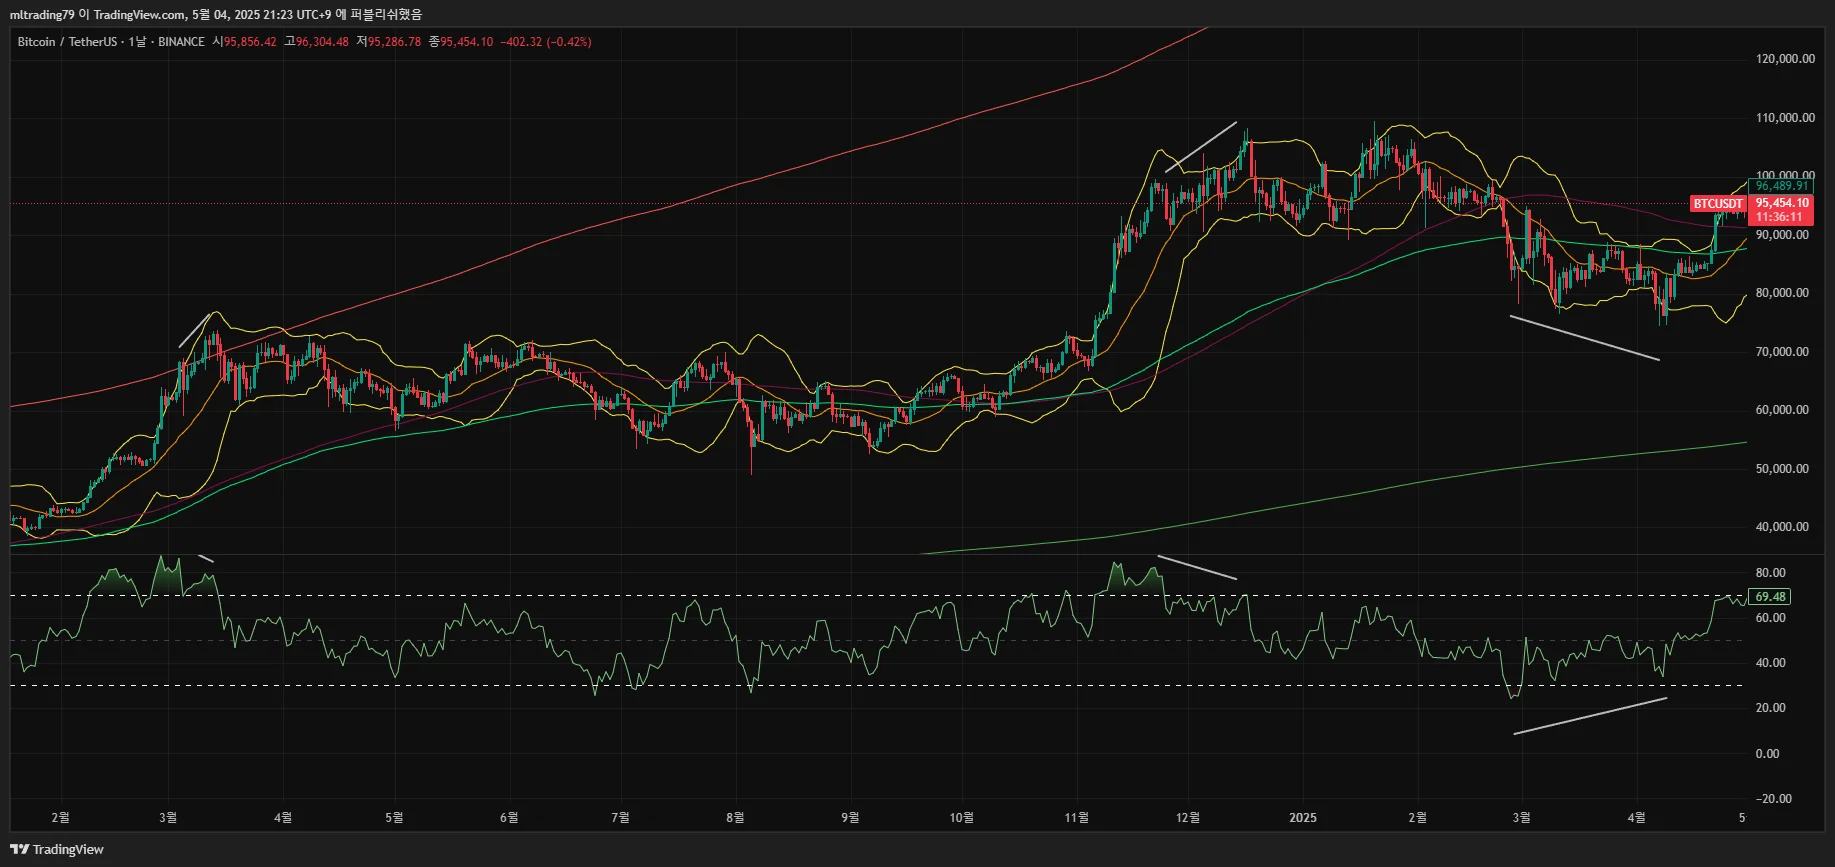Viewport: 1835px width, 867px height.
Task: Click the 11월 month label on time axis
Action: click(1077, 818)
